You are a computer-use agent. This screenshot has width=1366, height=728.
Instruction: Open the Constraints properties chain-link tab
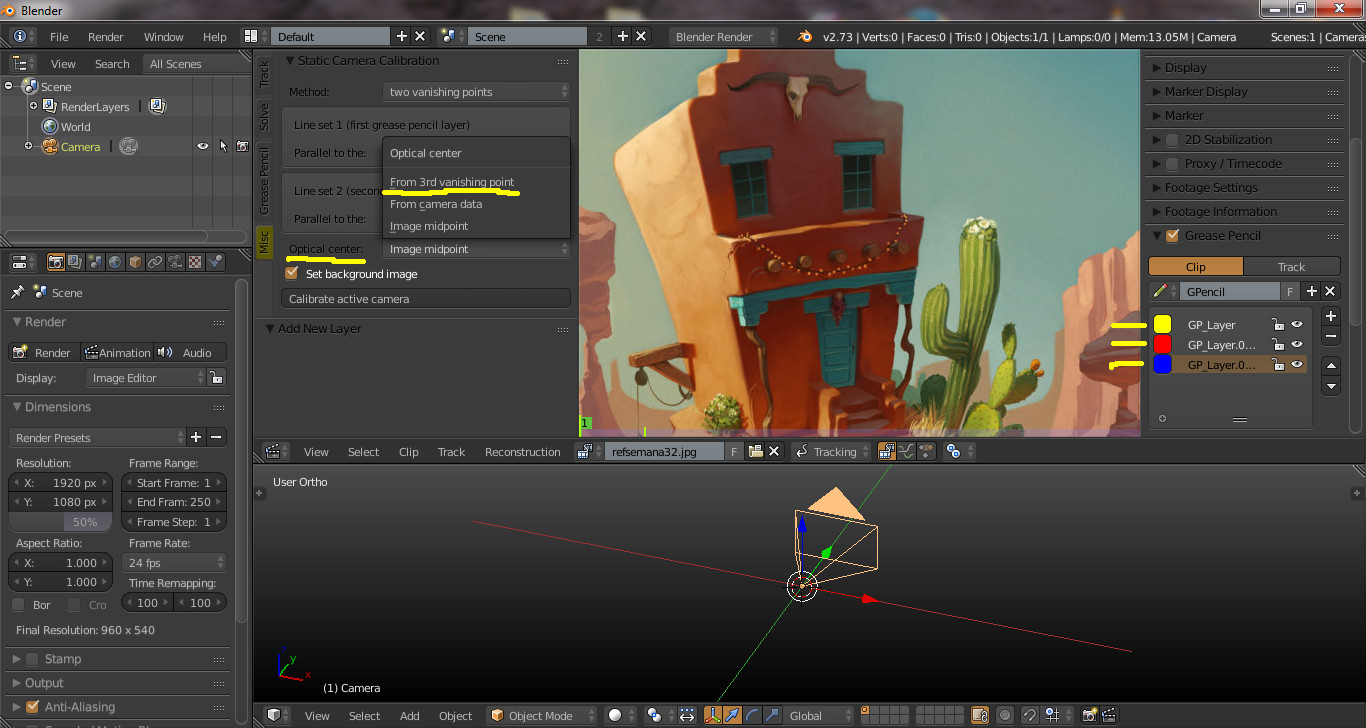coord(155,262)
